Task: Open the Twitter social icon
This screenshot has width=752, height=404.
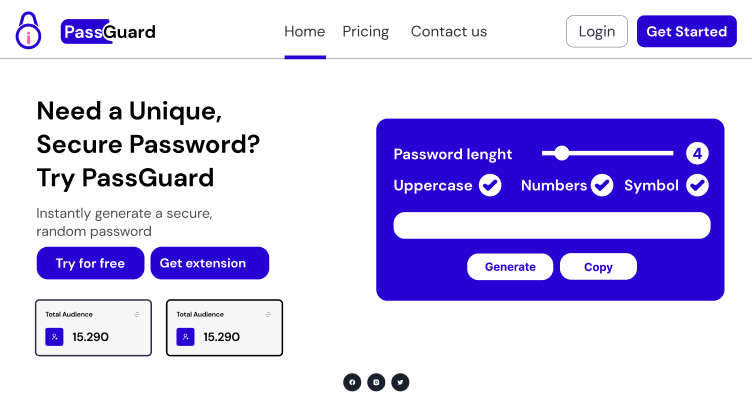Action: point(400,382)
